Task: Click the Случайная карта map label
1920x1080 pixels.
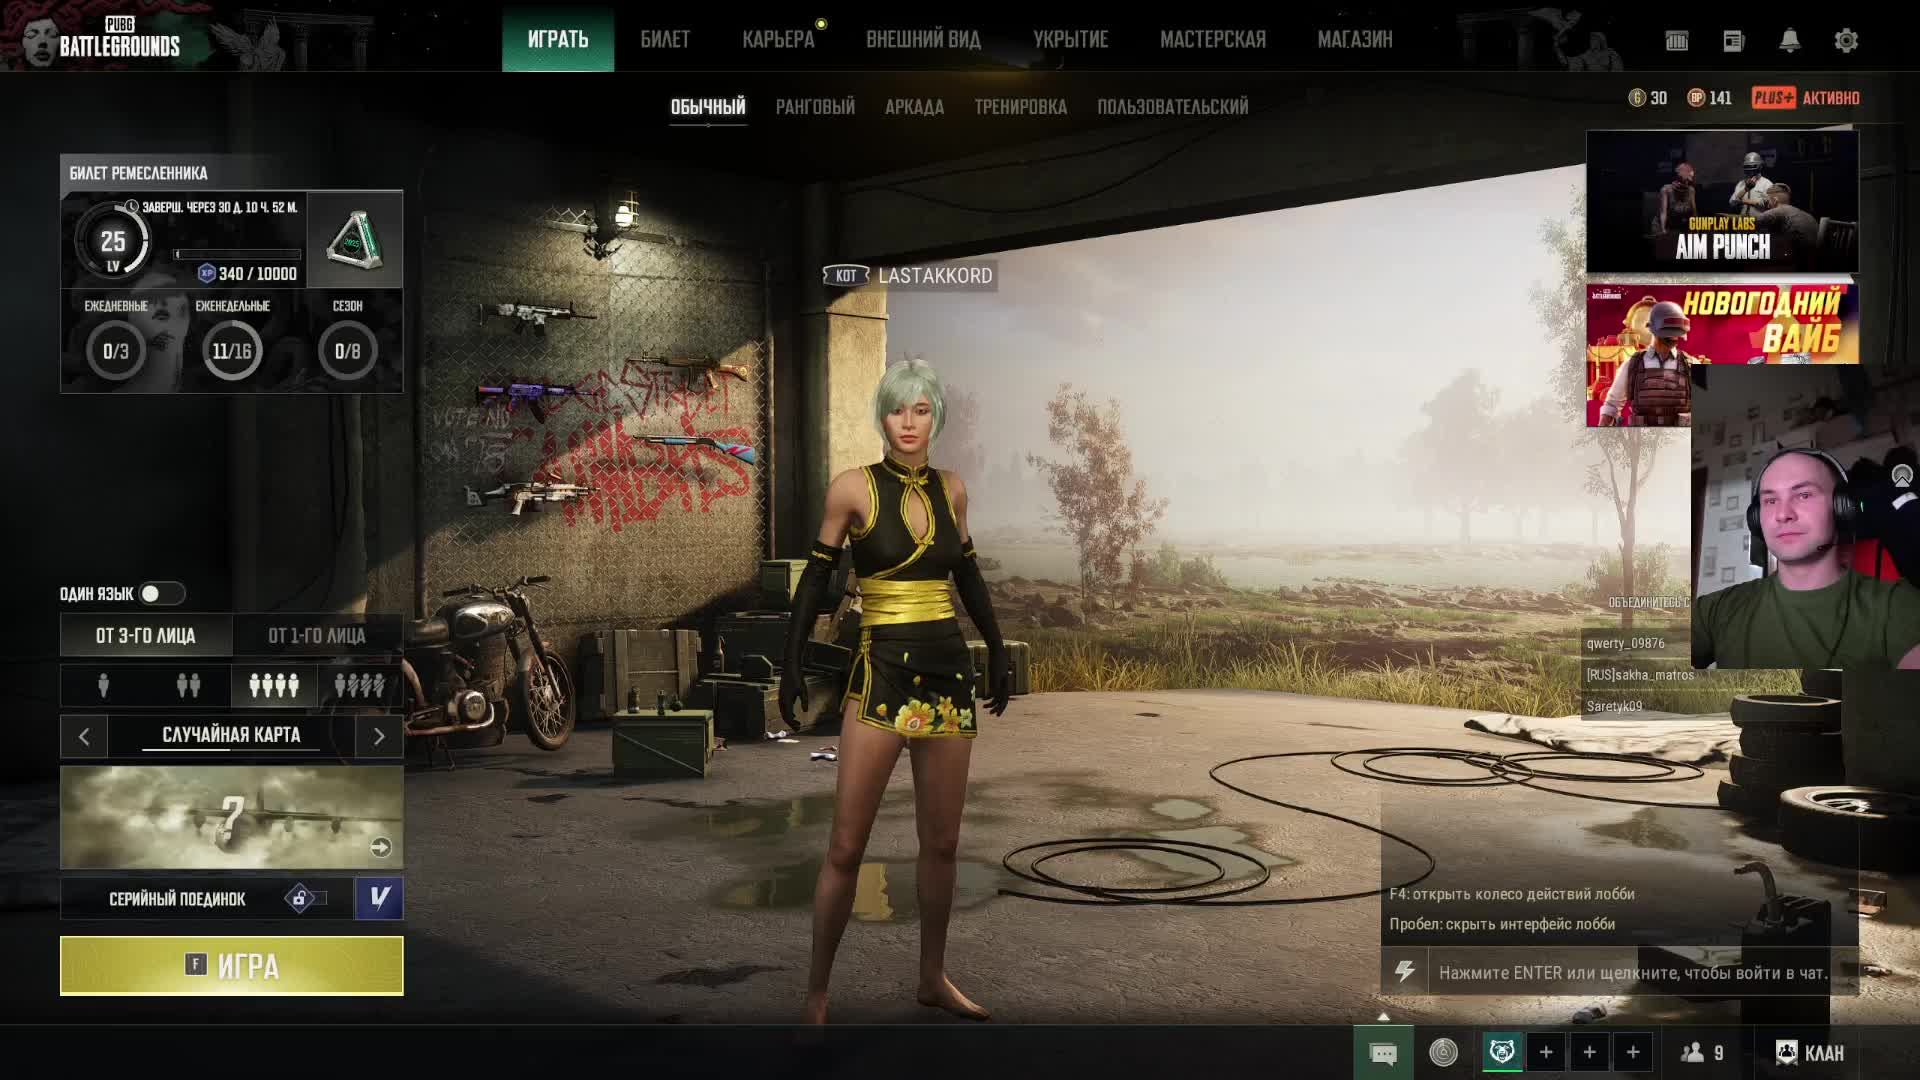Action: pyautogui.click(x=231, y=735)
